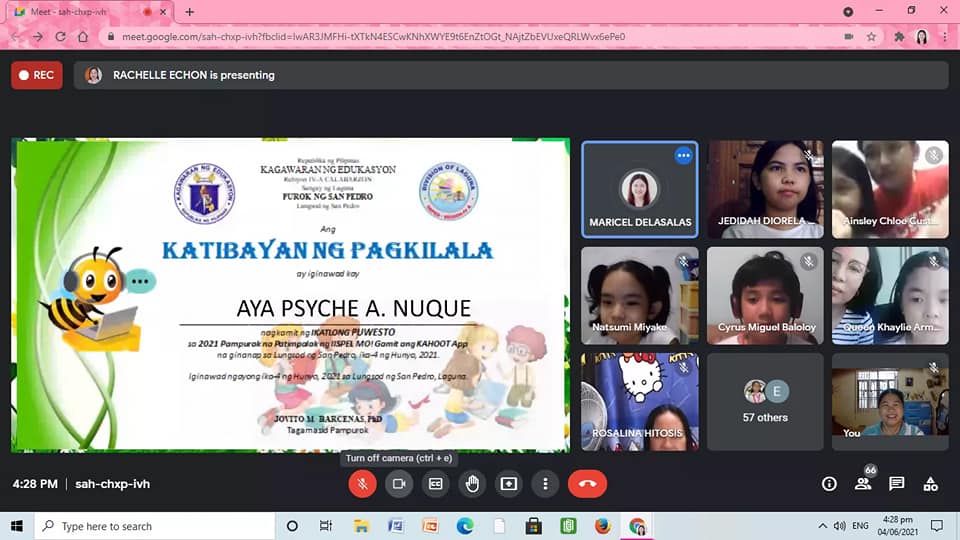Open browser home page icon

83,37
